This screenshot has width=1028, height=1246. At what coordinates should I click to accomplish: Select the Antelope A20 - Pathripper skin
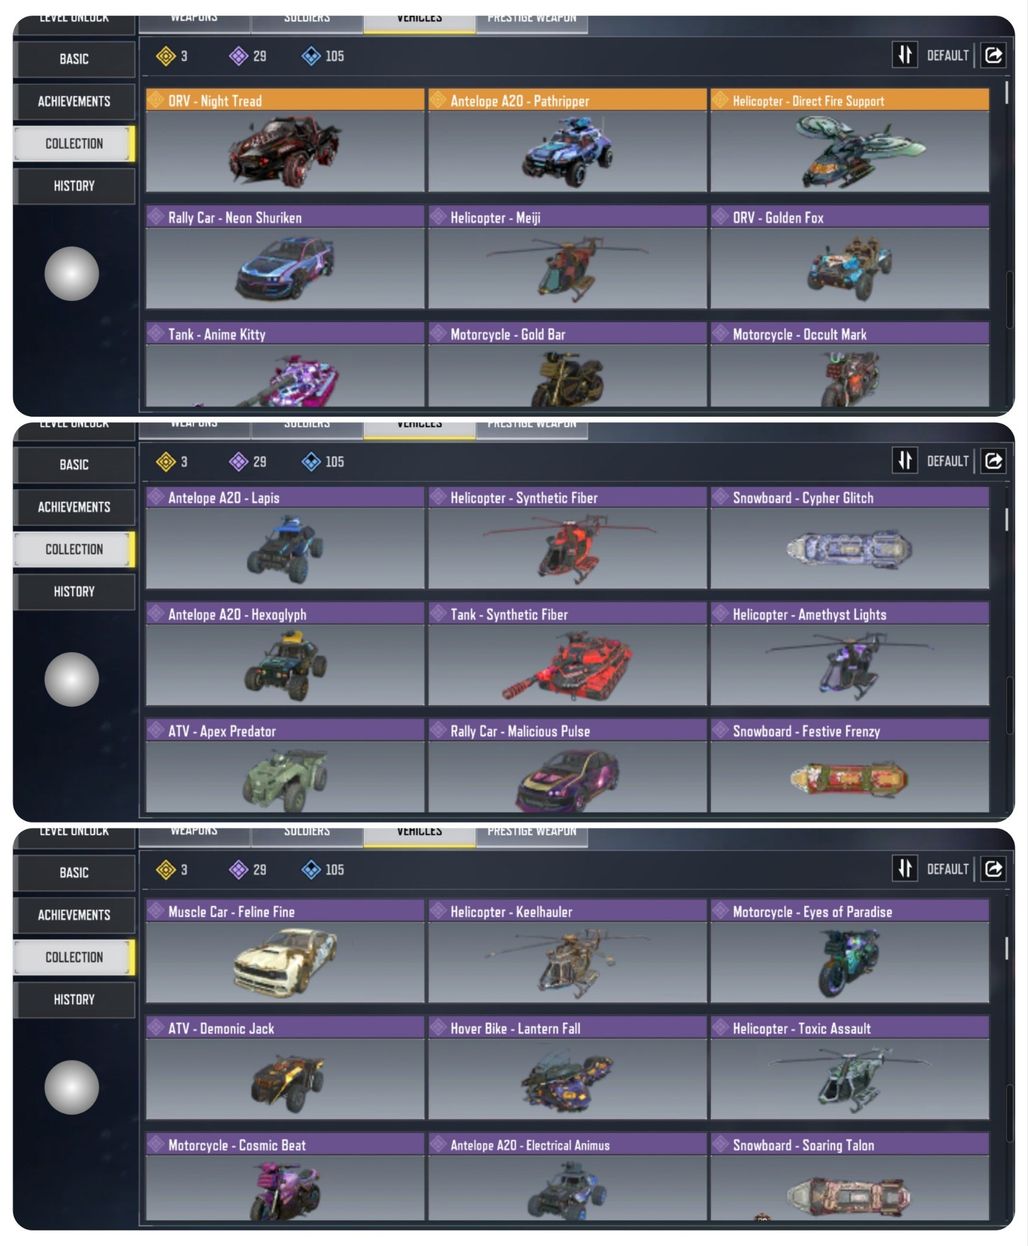point(567,140)
